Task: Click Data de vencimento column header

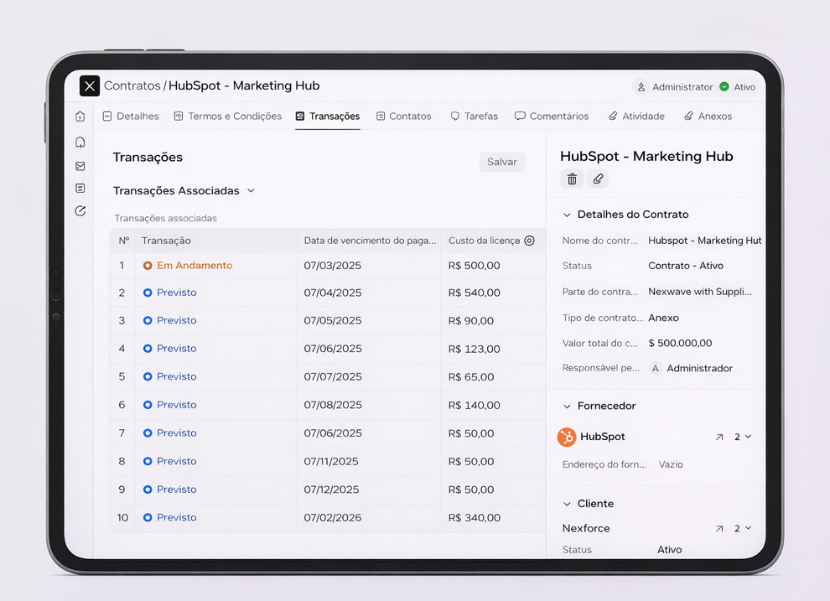Action: click(x=369, y=241)
